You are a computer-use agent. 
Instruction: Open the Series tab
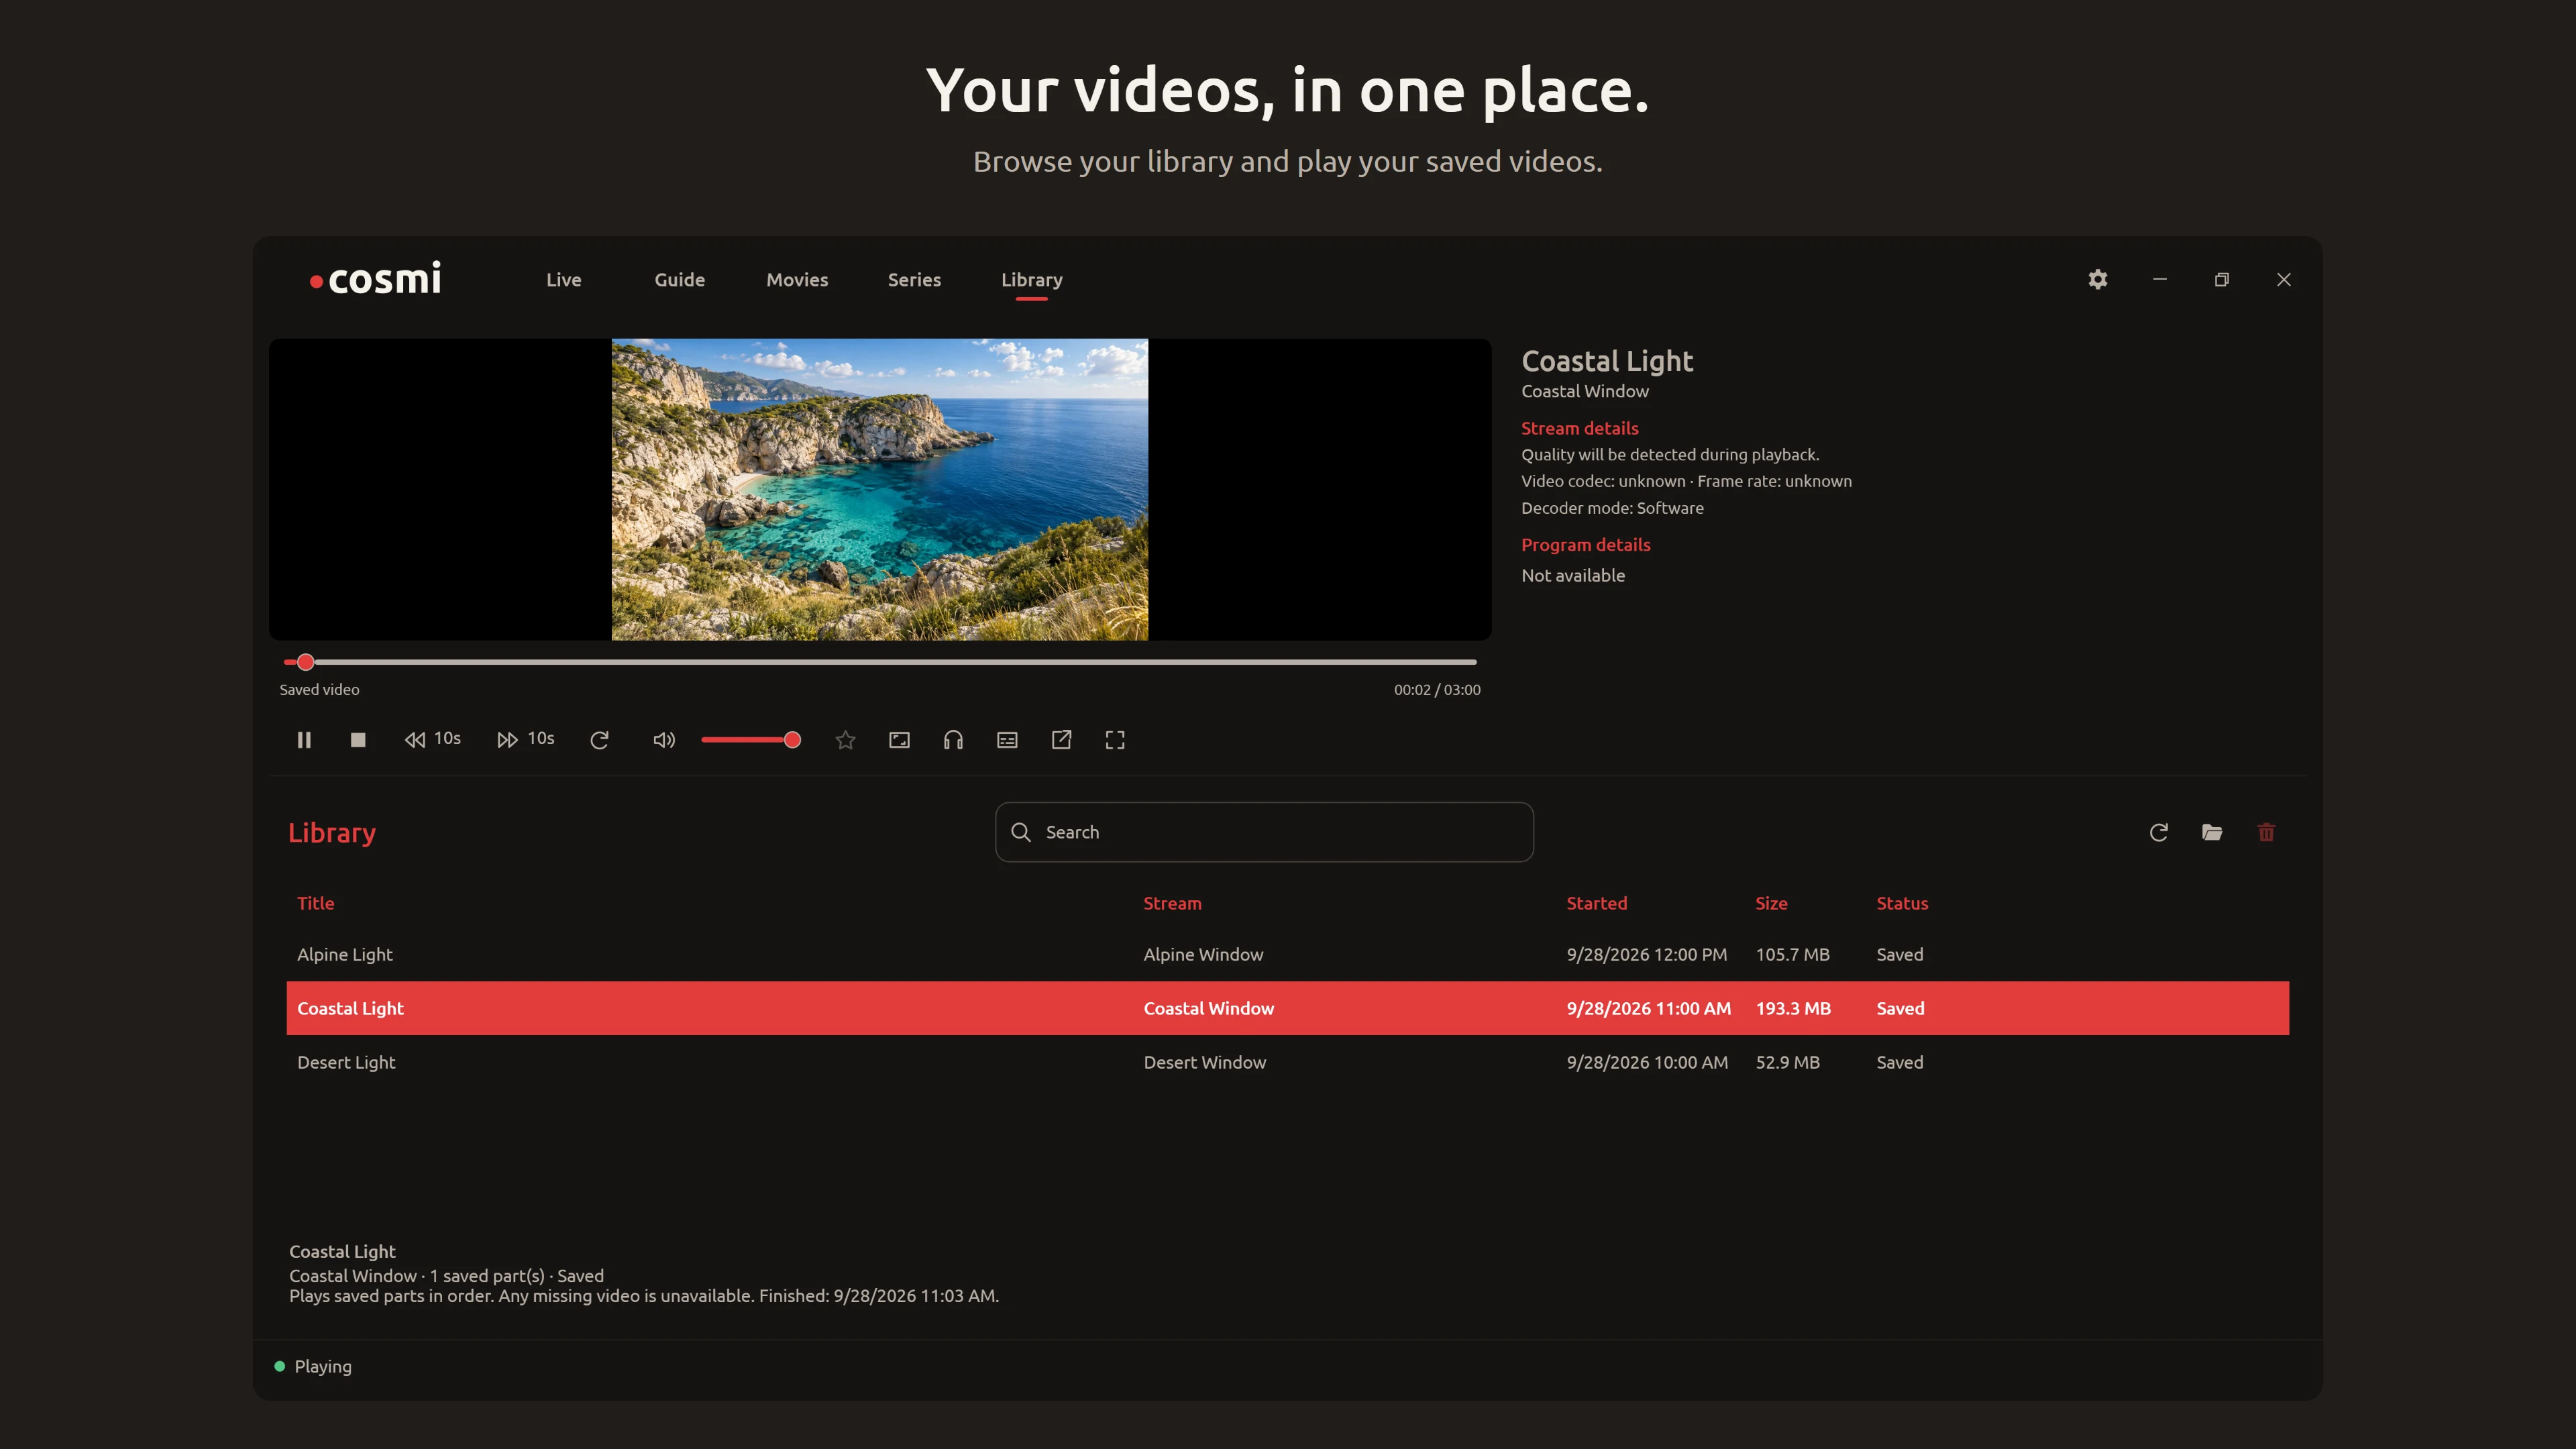tap(914, 280)
